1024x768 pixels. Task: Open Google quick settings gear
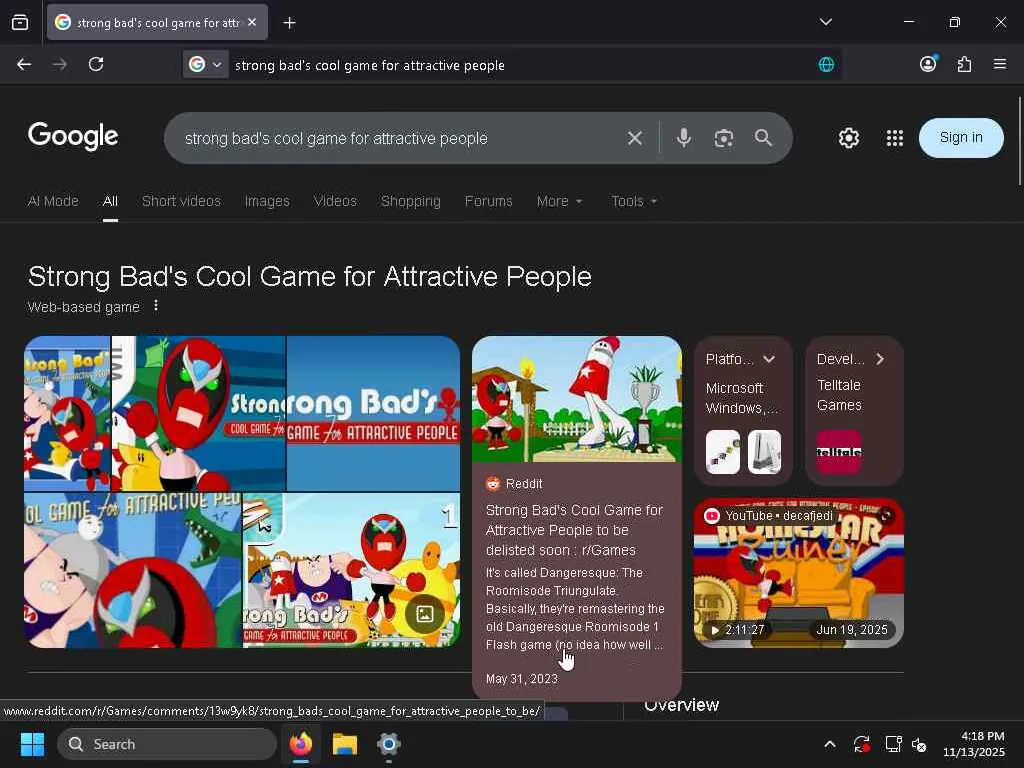[848, 138]
